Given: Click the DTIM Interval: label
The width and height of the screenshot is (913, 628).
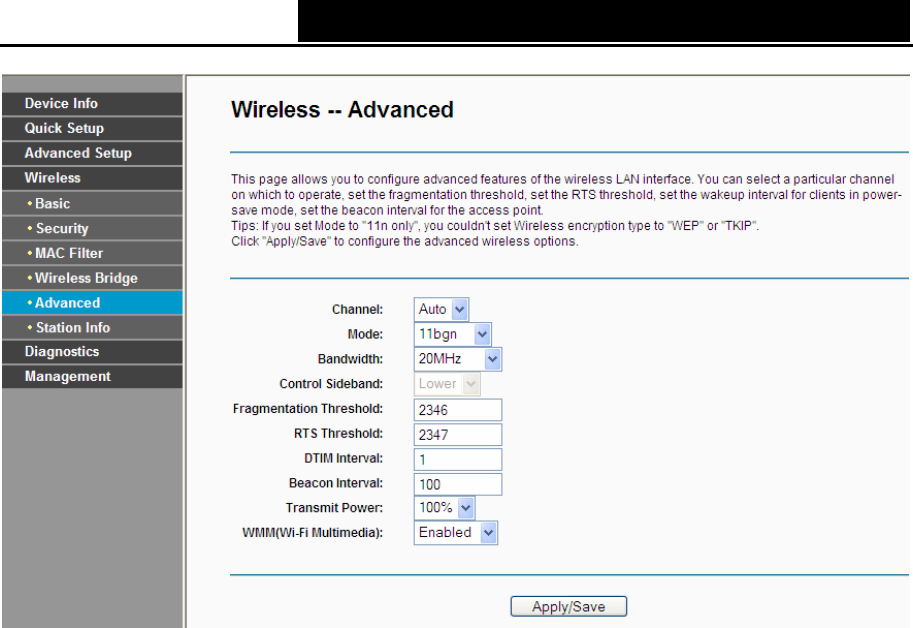Looking at the screenshot, I should click(x=344, y=459).
